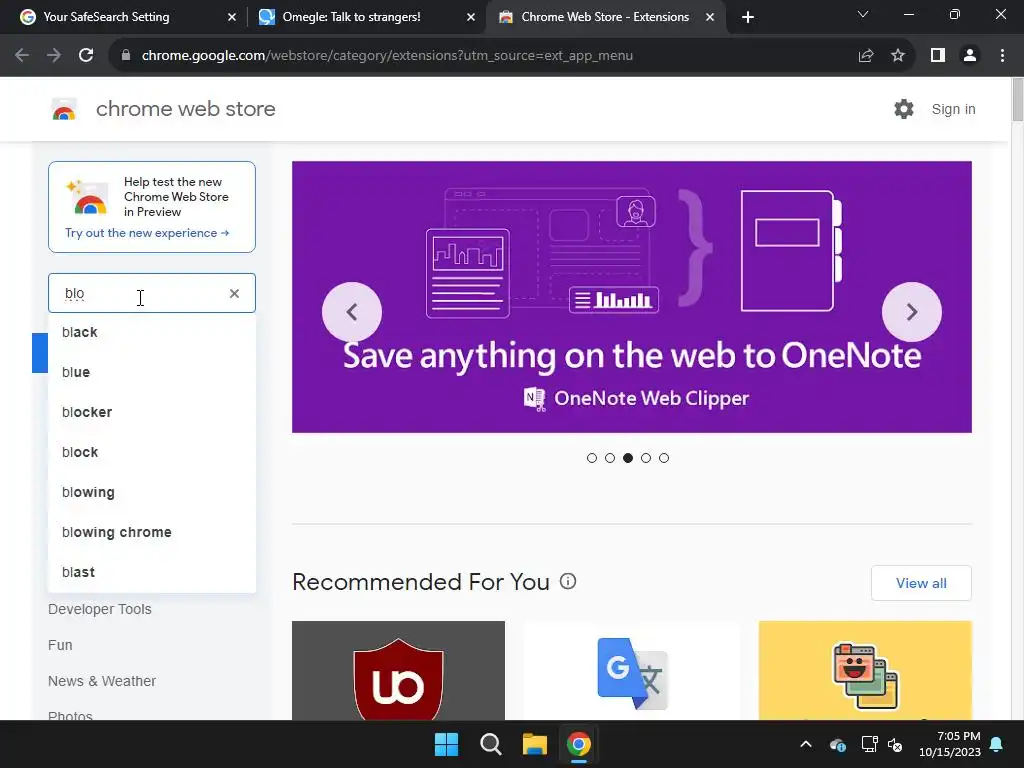Open Fun category
The image size is (1024, 768).
coord(60,645)
